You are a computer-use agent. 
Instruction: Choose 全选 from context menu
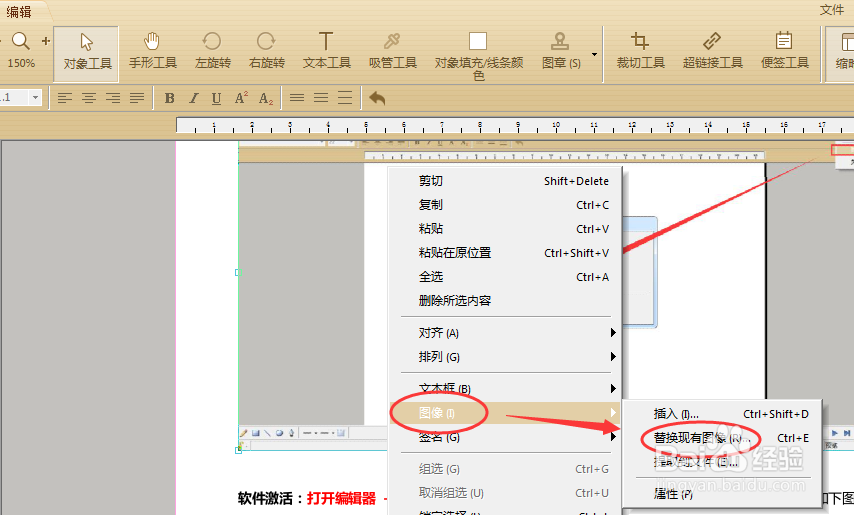coord(505,277)
